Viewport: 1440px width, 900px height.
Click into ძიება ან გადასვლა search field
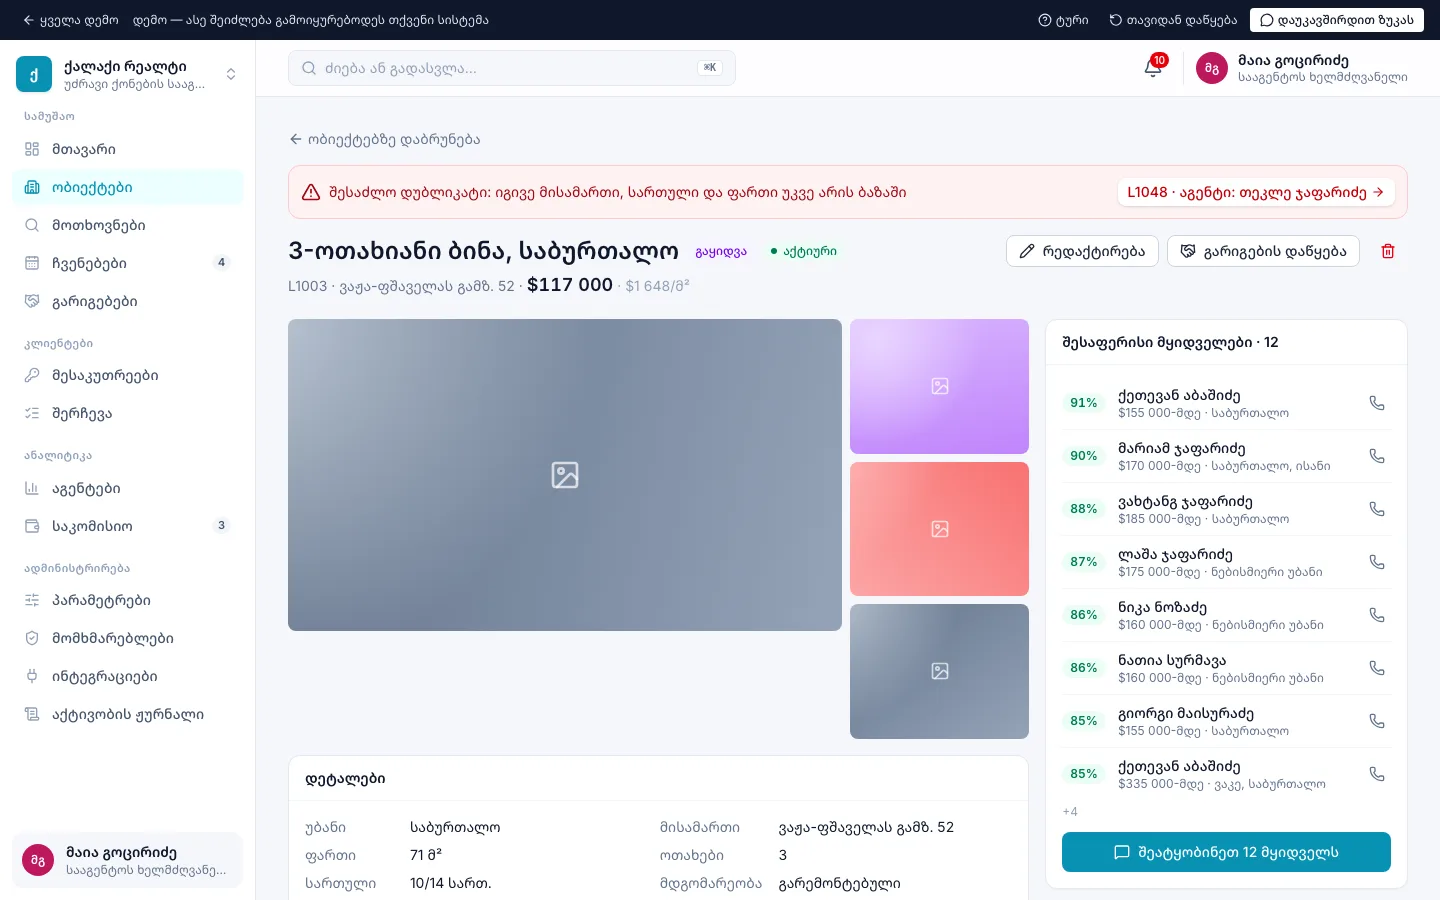click(x=511, y=68)
